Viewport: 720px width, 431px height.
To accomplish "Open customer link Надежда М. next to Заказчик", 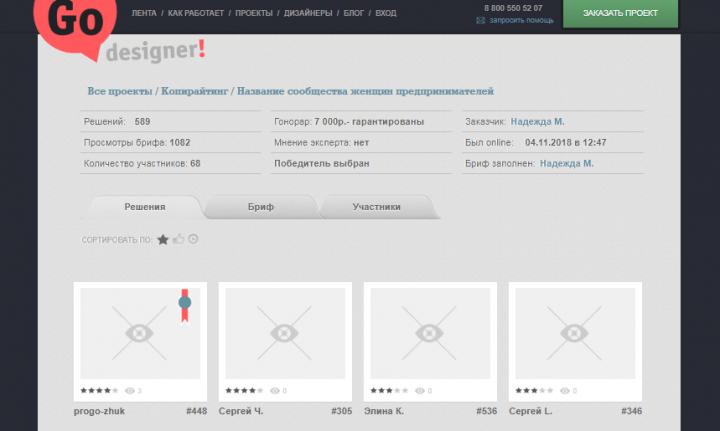I will click(538, 122).
